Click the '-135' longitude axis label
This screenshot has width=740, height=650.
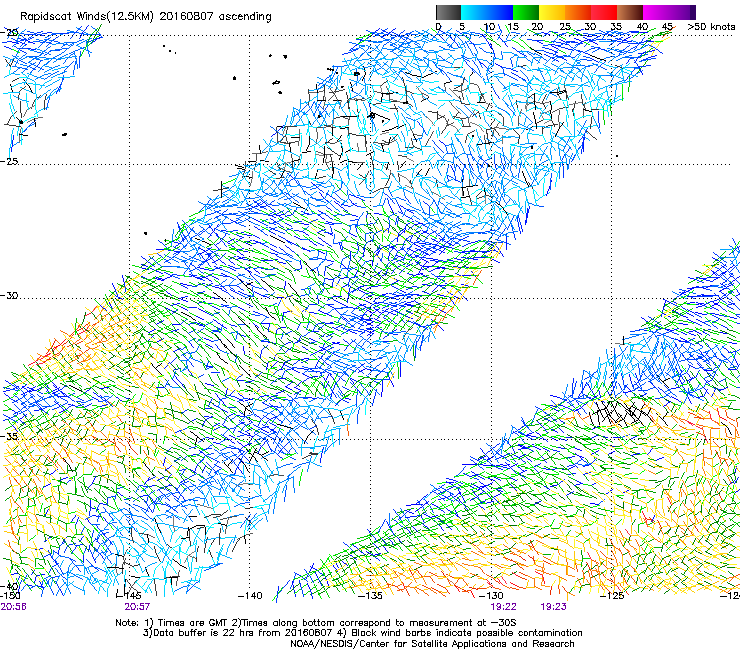click(370, 596)
